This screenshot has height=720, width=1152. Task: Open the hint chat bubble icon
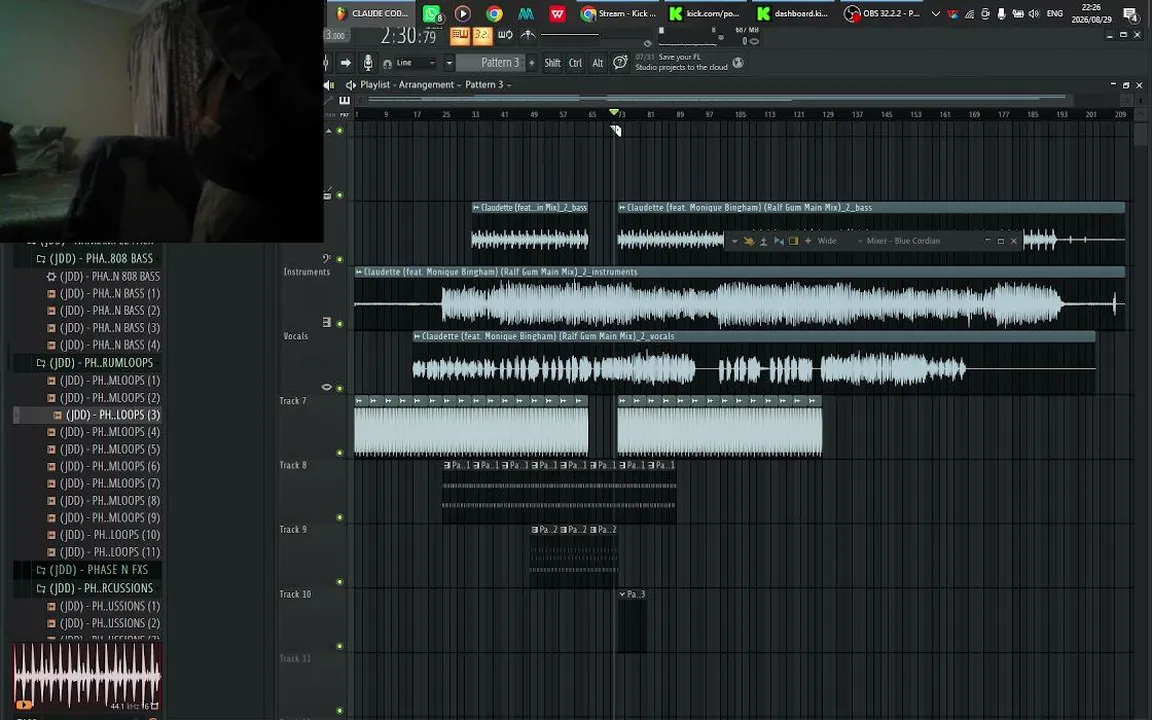click(x=620, y=62)
